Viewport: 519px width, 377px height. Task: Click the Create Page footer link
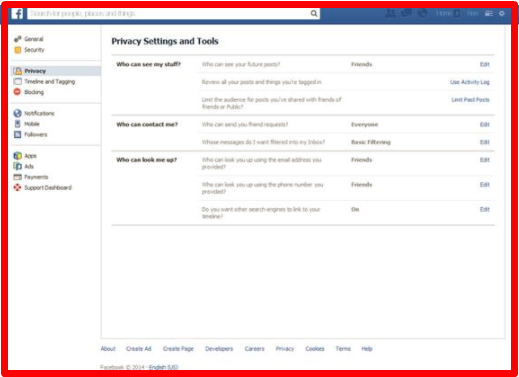coord(178,349)
